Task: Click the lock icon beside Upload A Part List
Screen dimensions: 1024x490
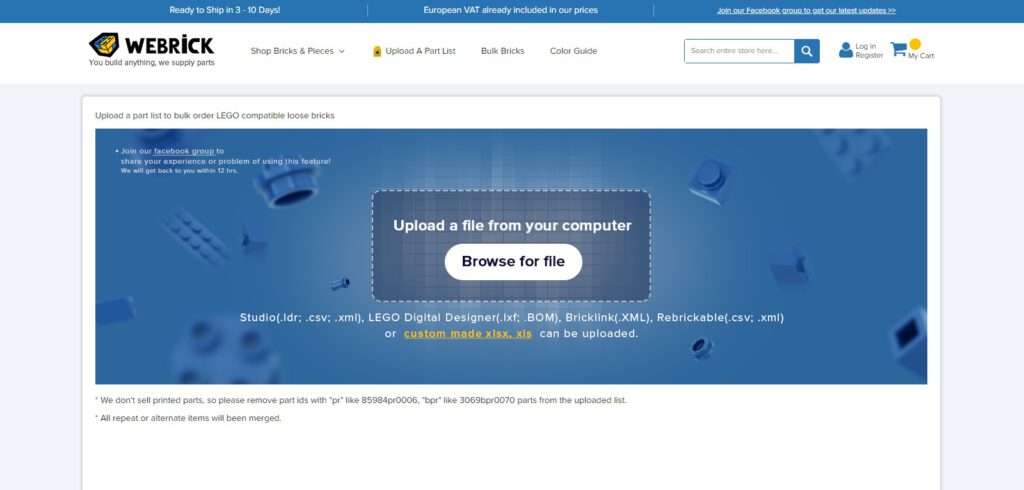Action: tap(377, 51)
